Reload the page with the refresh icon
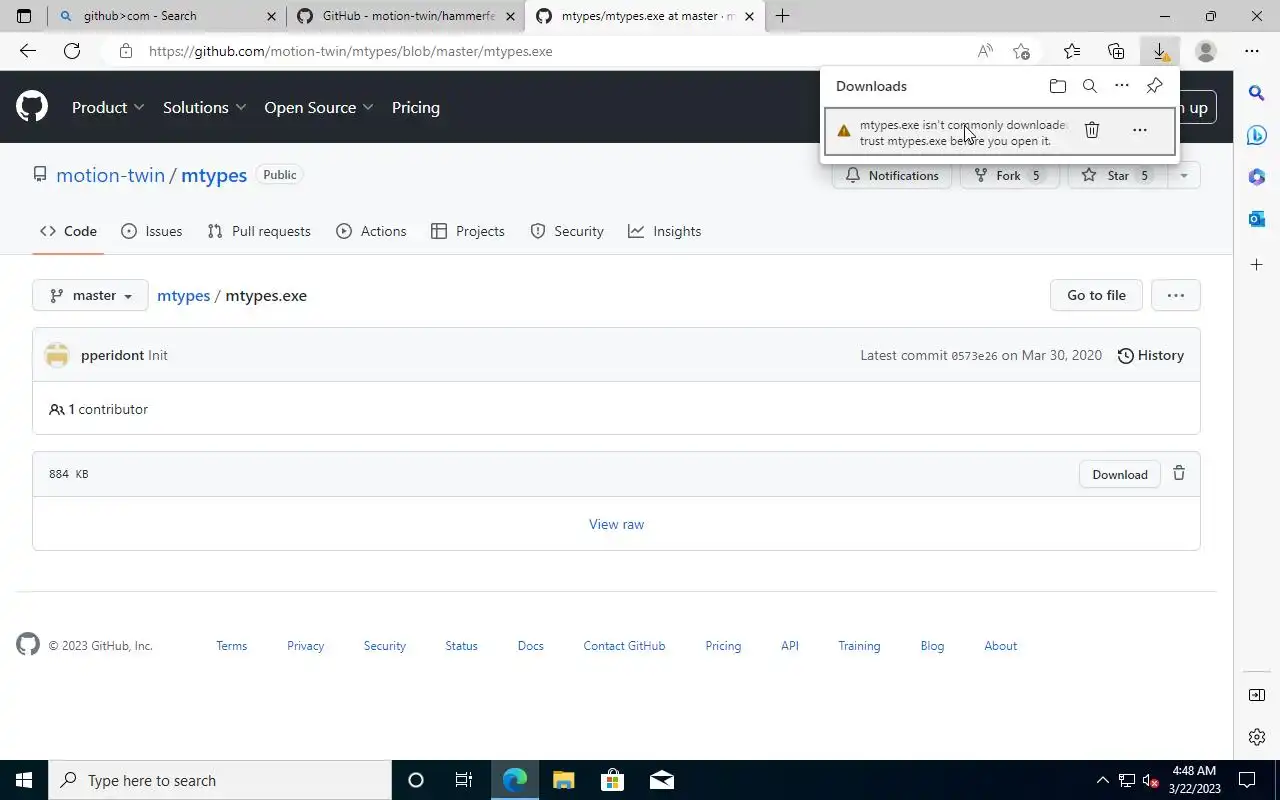1280x800 pixels. [x=72, y=51]
